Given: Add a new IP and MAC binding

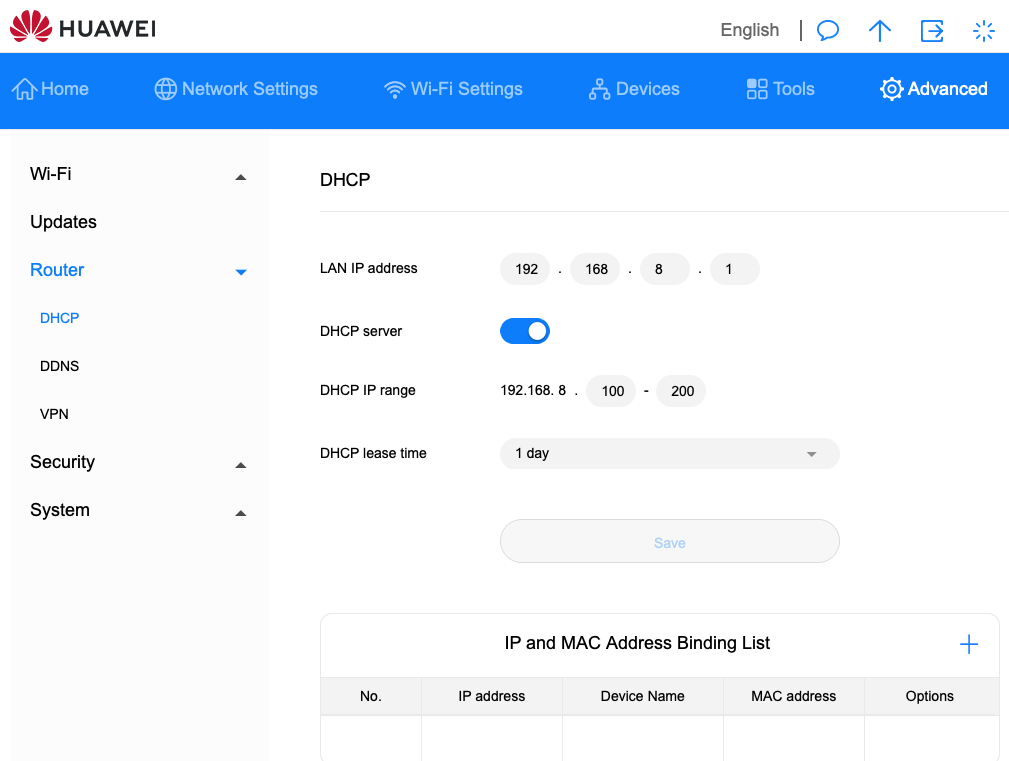Looking at the screenshot, I should point(968,644).
